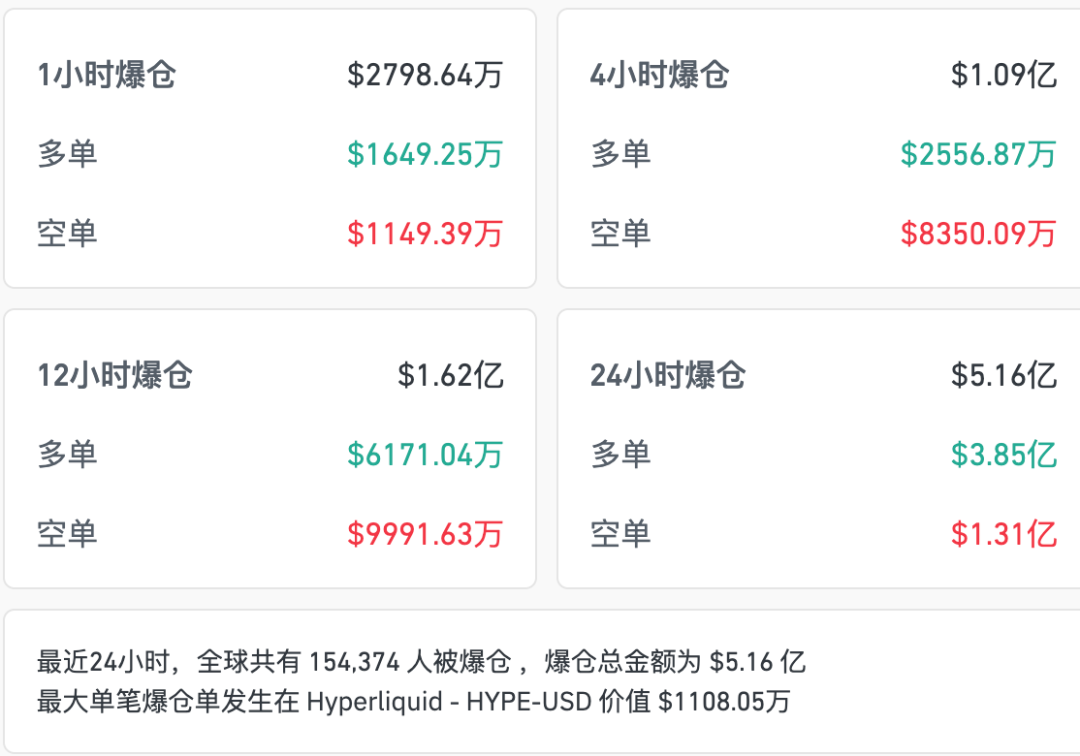Click the 1小时爆仓 card title
The image size is (1080, 756).
point(107,75)
